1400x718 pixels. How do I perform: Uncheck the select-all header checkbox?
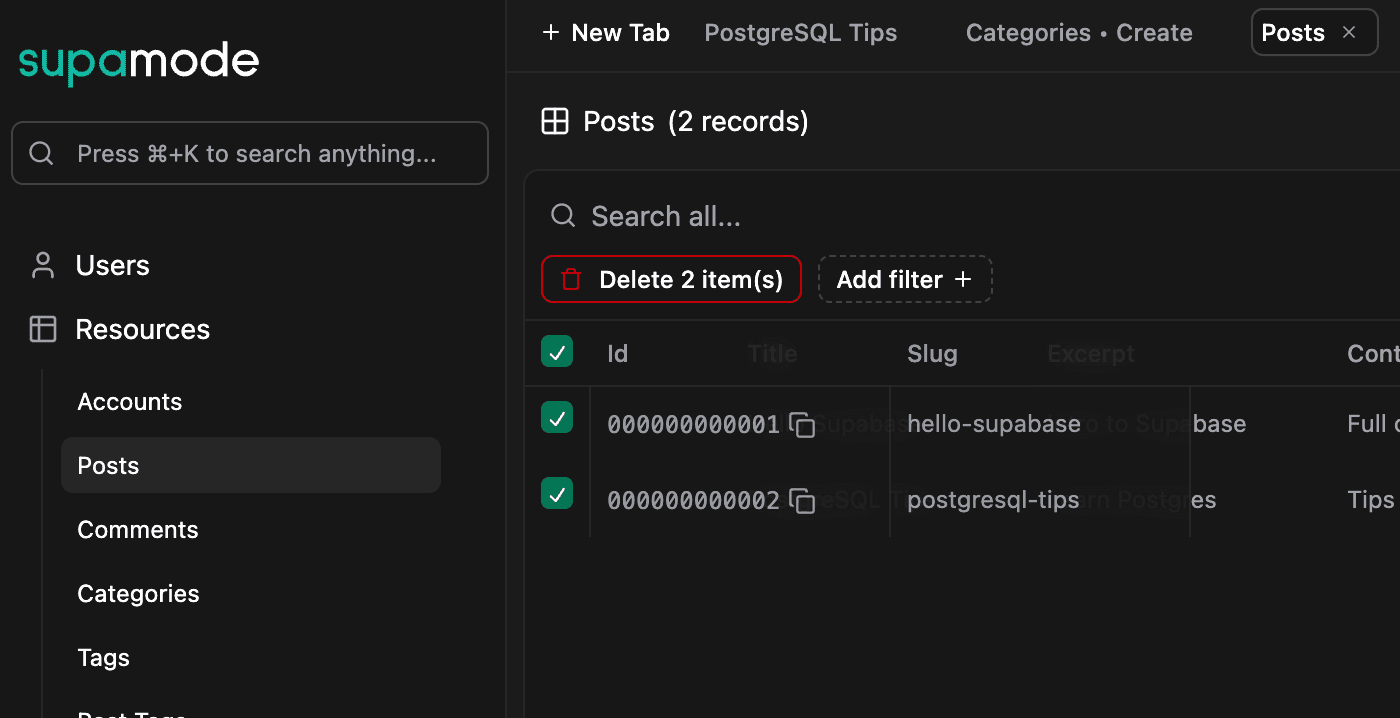click(x=557, y=351)
